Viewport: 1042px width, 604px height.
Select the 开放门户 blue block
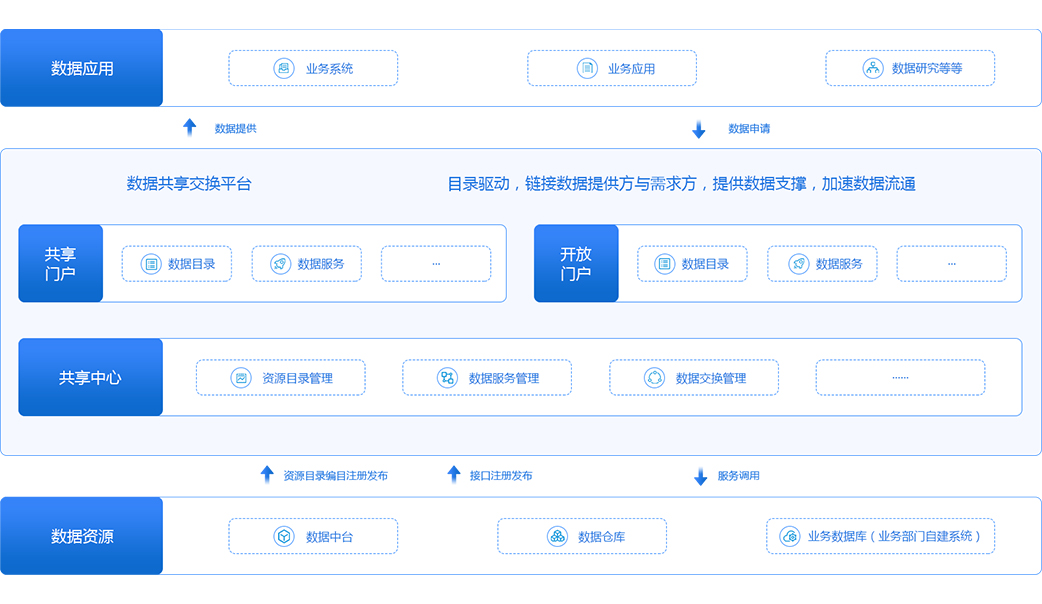(576, 264)
